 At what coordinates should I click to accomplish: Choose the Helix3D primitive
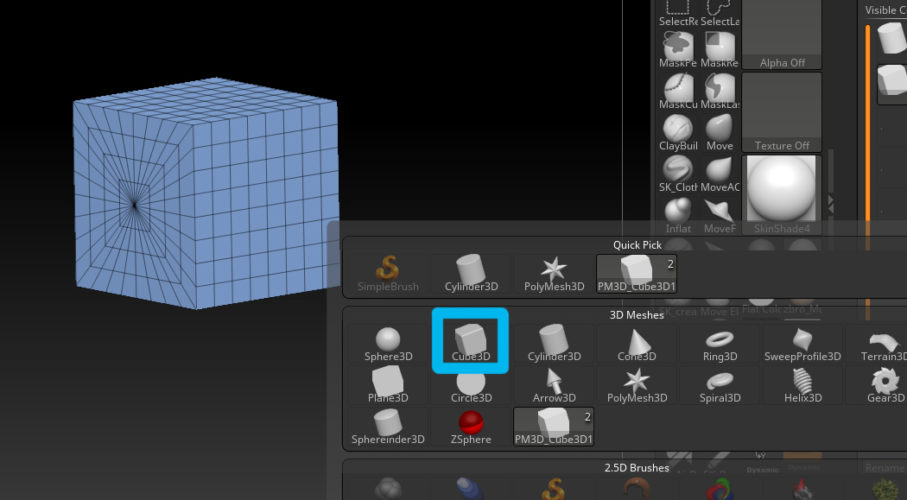coord(802,385)
